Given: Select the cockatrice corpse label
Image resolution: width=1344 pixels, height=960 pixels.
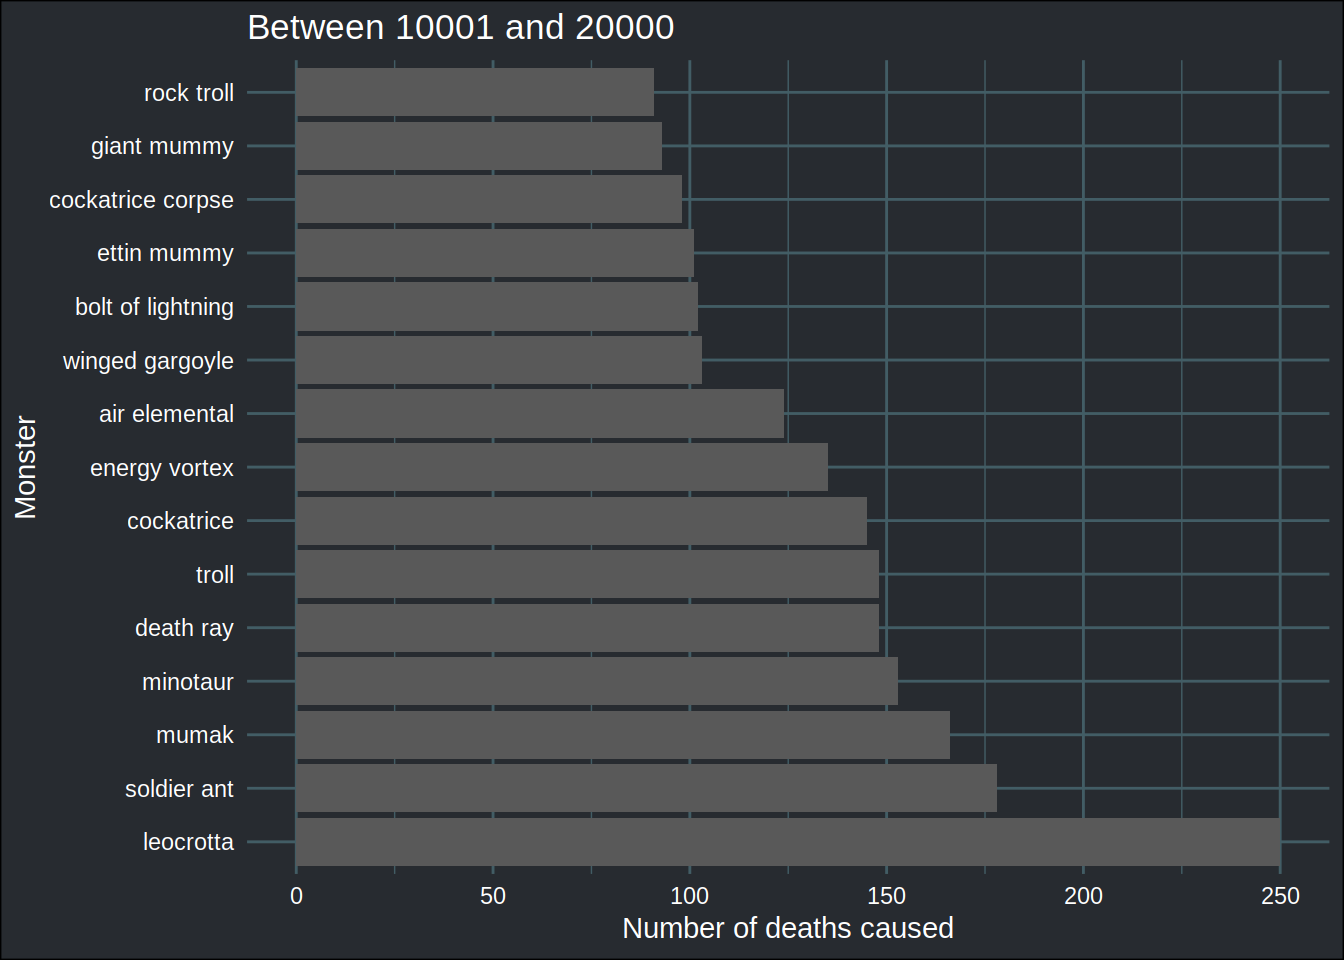Looking at the screenshot, I should click(x=141, y=200).
